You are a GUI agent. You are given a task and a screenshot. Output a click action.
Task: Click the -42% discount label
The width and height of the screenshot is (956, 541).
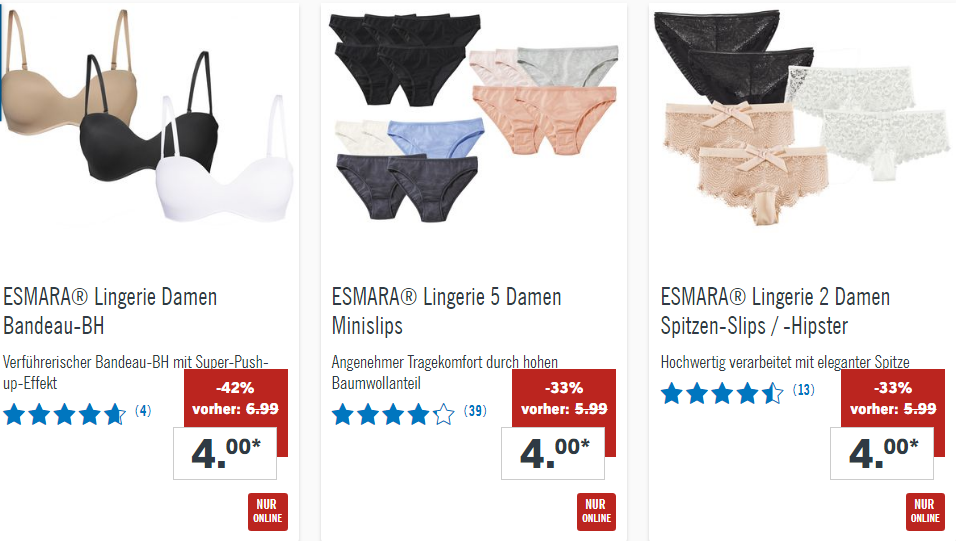pos(235,388)
